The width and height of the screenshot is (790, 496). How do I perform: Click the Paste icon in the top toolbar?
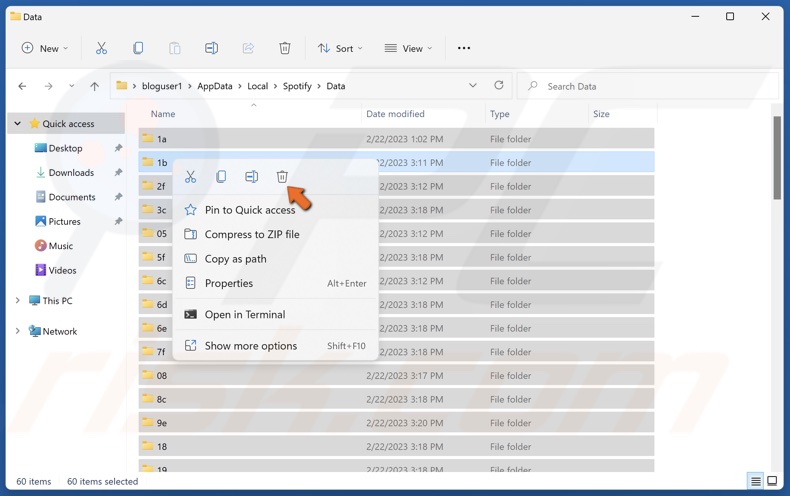[x=174, y=48]
